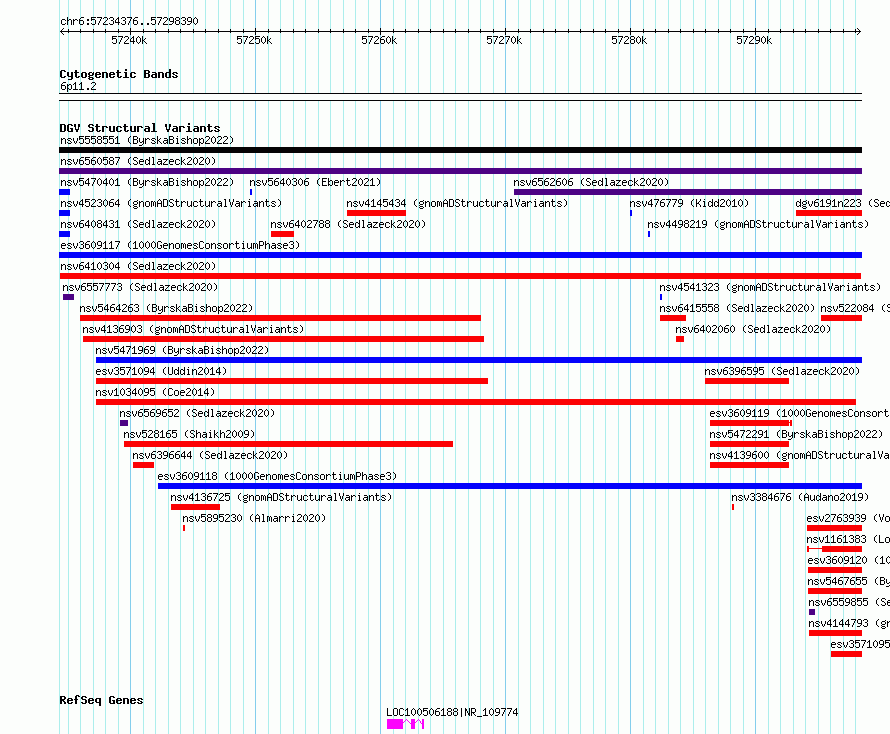Click the nsv522084 red variant bar
This screenshot has height=734, width=890.
pos(841,318)
